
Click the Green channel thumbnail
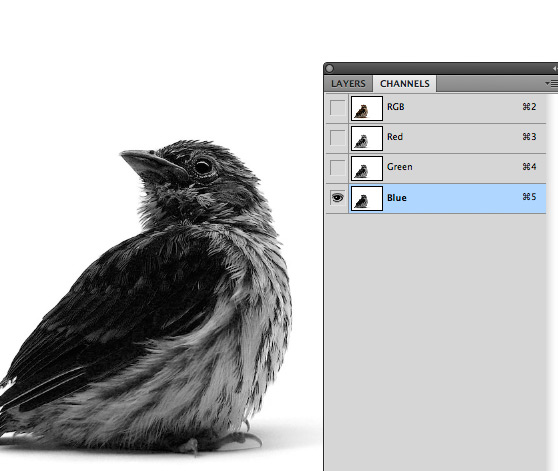[x=367, y=168]
